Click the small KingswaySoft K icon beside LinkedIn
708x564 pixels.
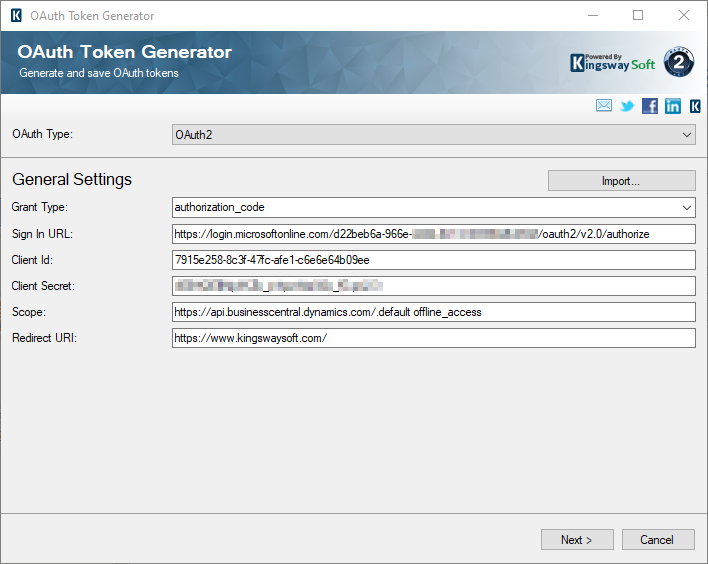coord(695,106)
